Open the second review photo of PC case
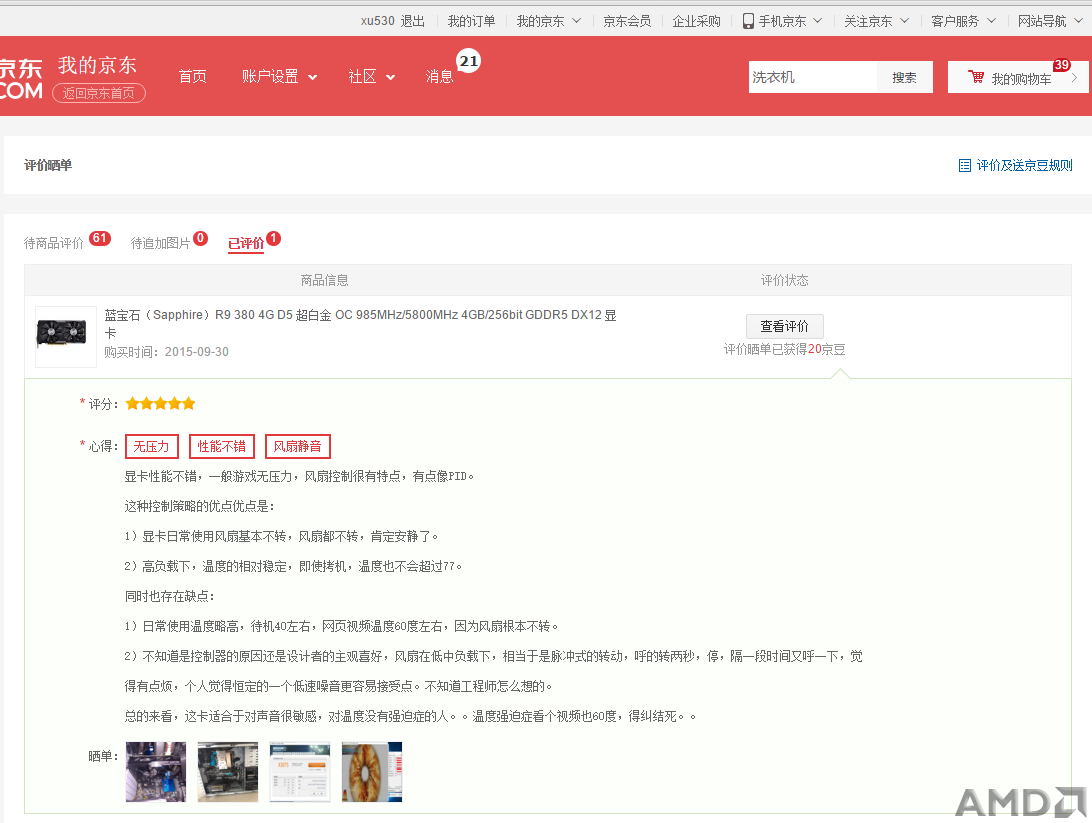The height and width of the screenshot is (823, 1092). [x=228, y=771]
